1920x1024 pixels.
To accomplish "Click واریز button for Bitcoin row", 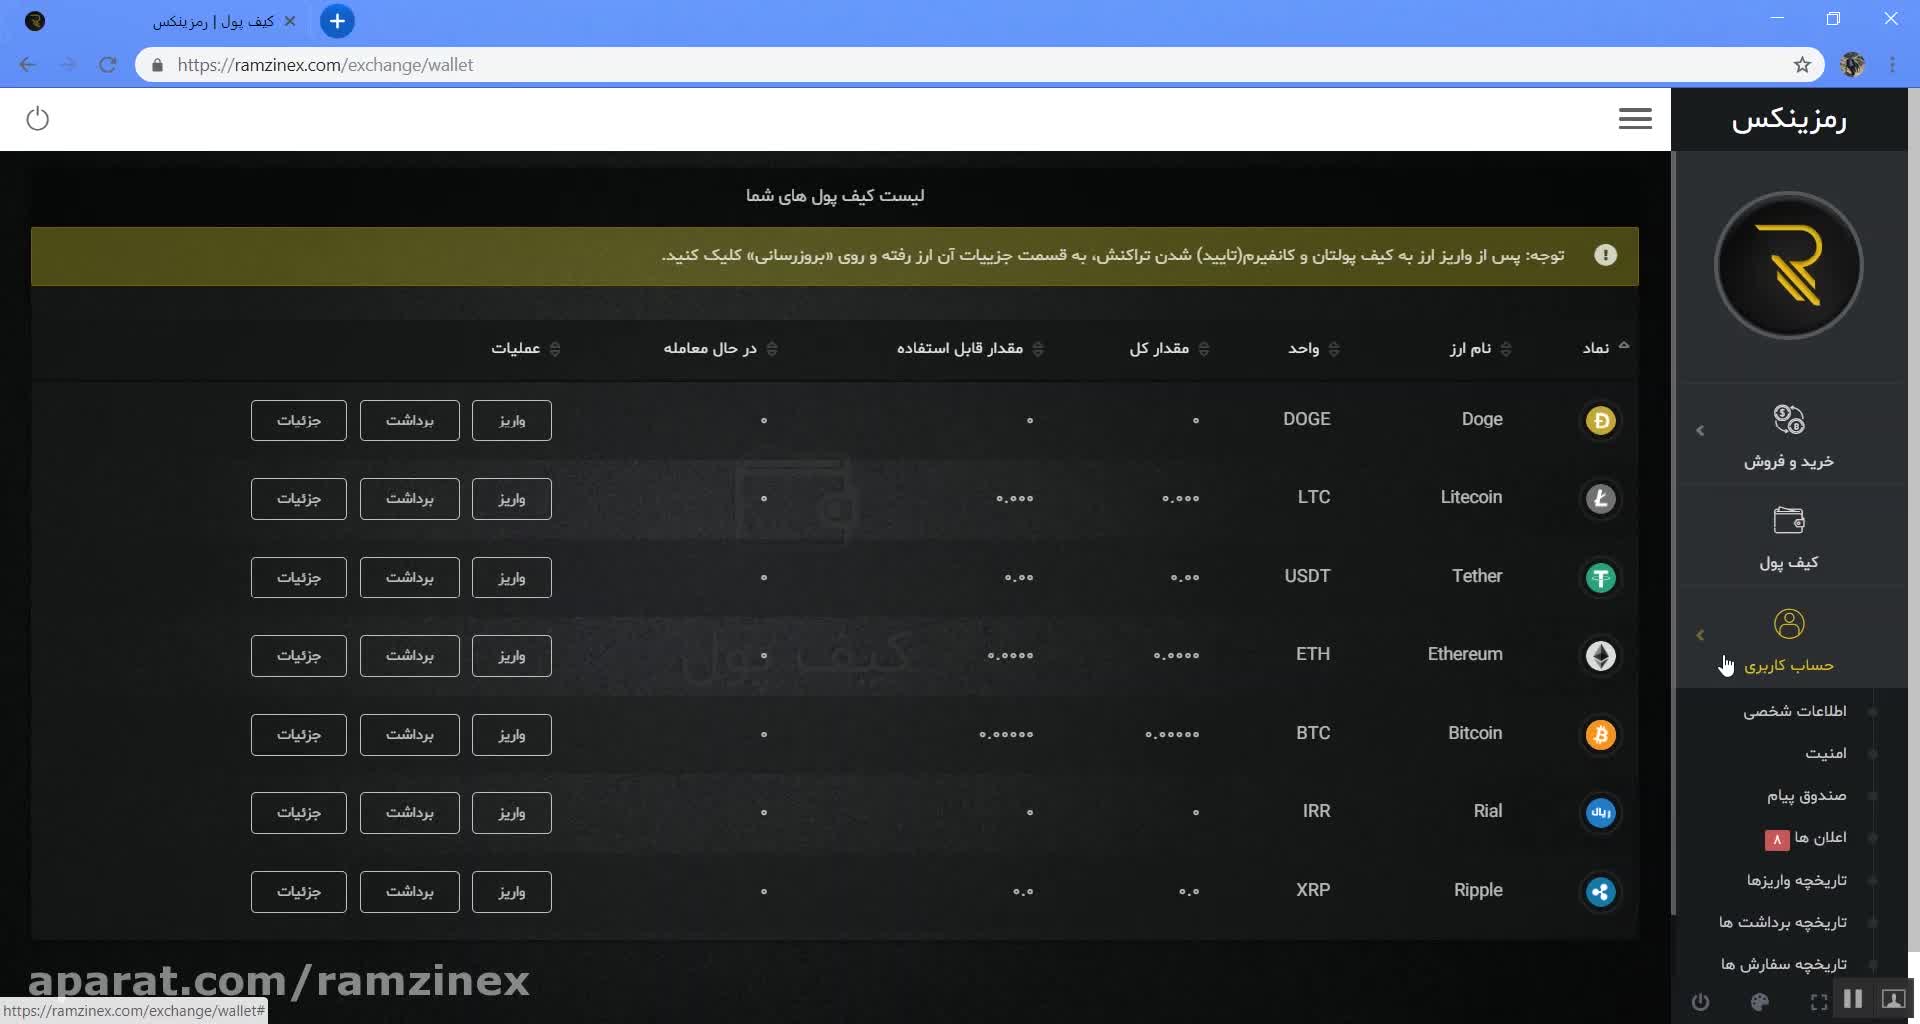I will tap(511, 735).
